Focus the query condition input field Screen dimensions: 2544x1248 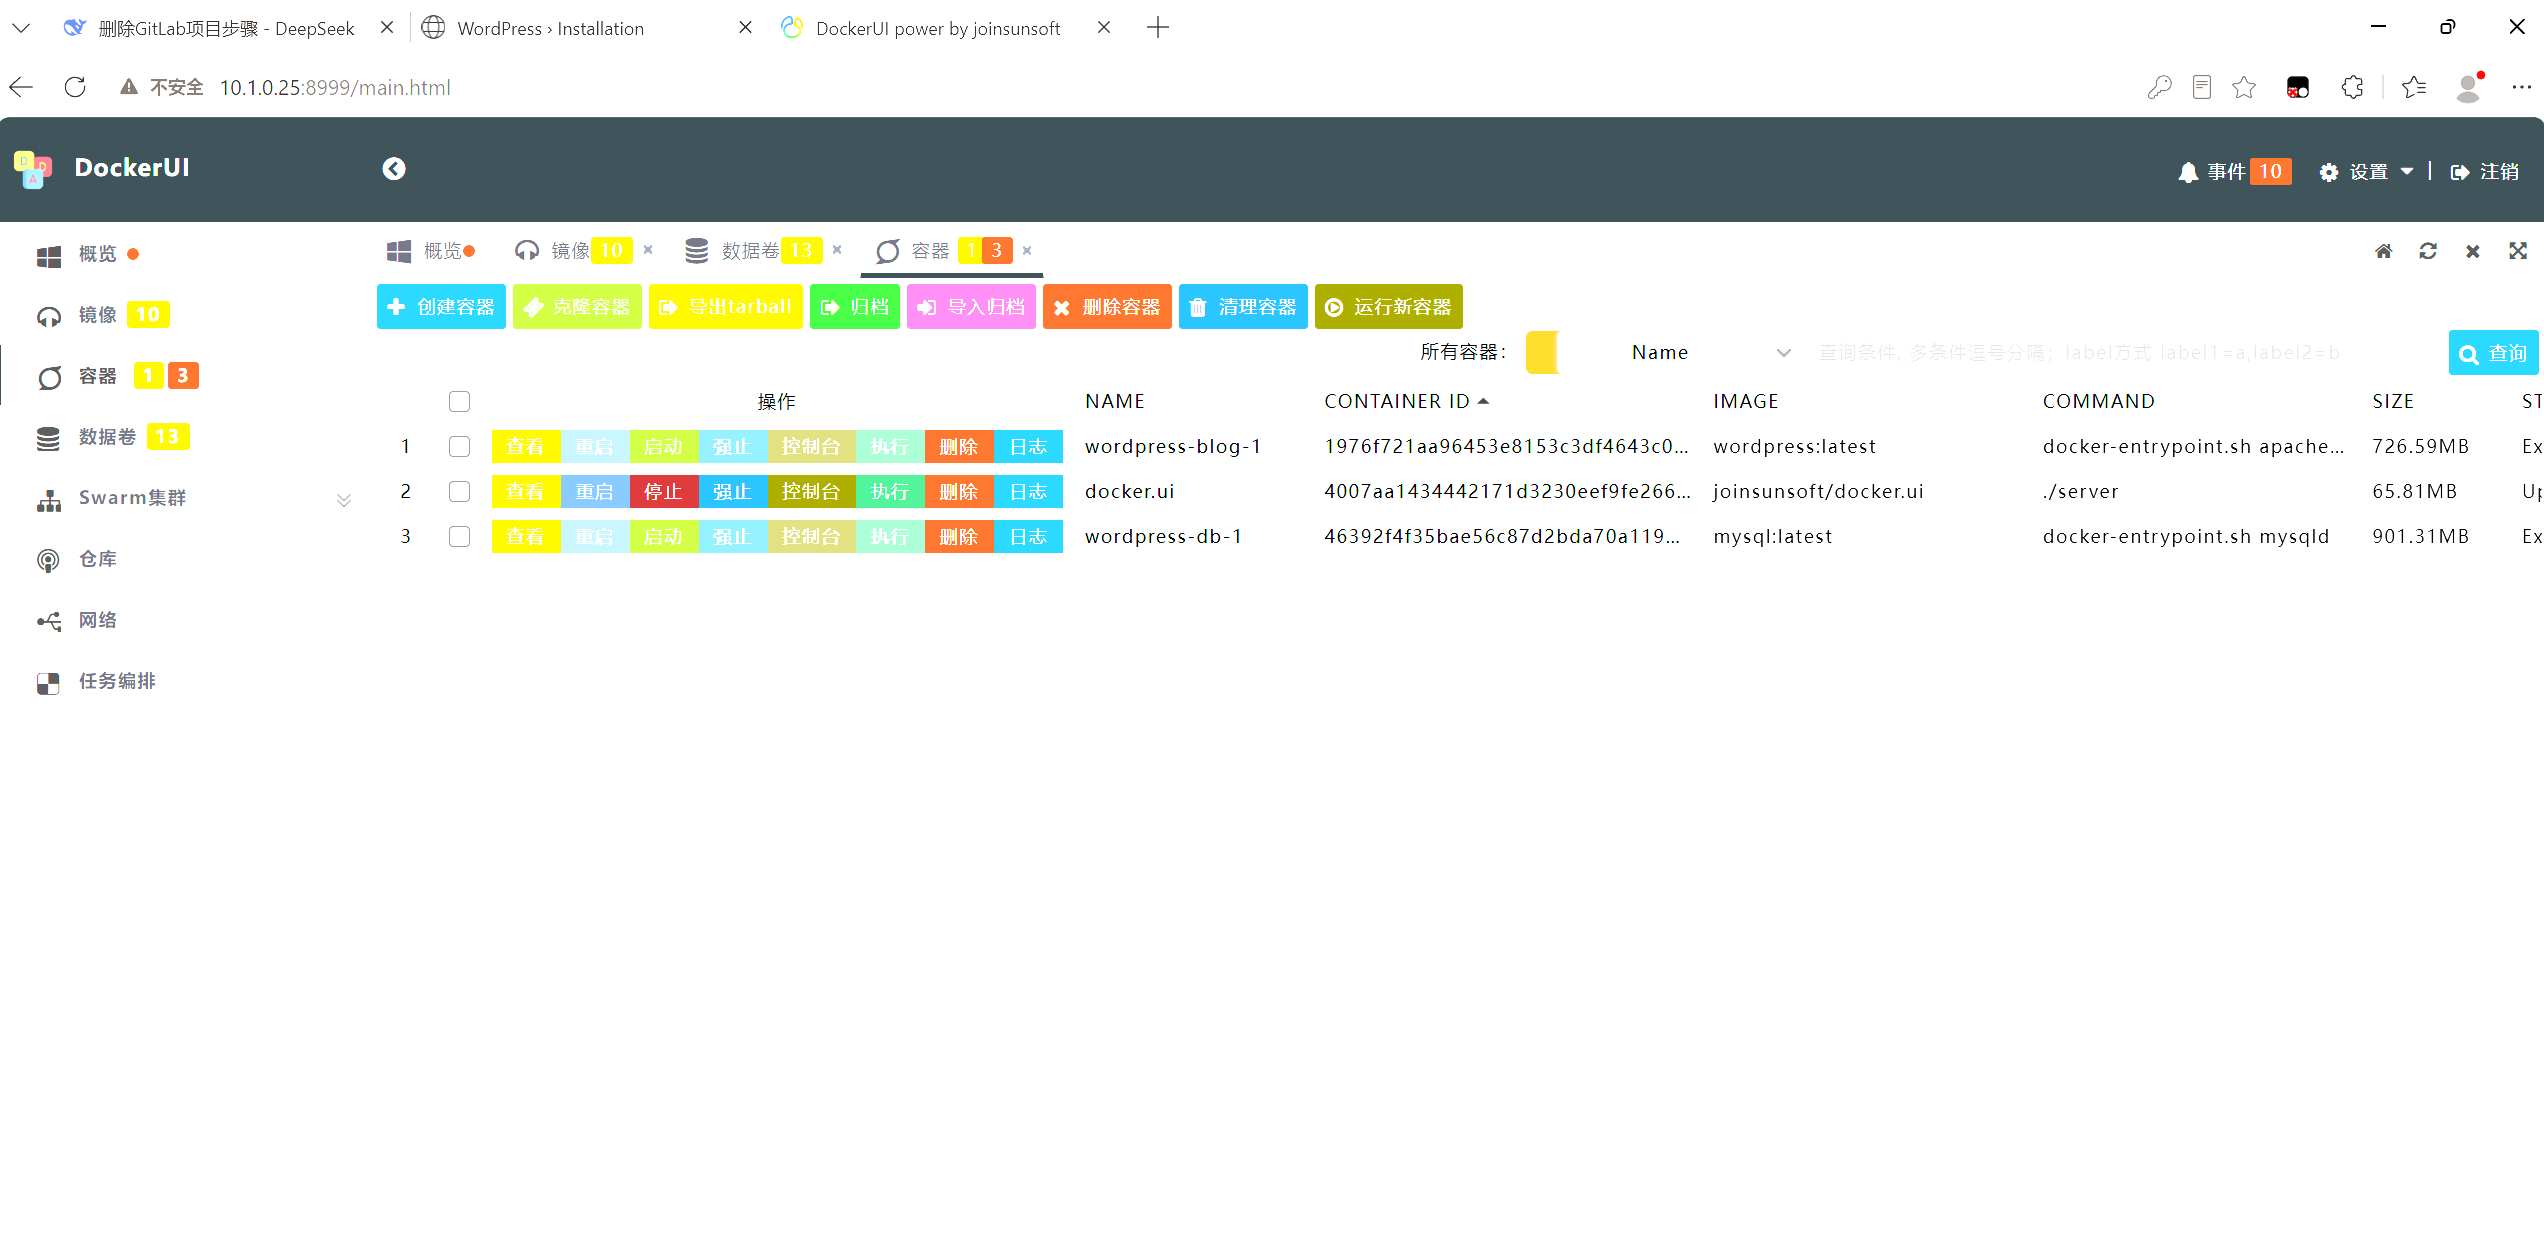pyautogui.click(x=2125, y=353)
